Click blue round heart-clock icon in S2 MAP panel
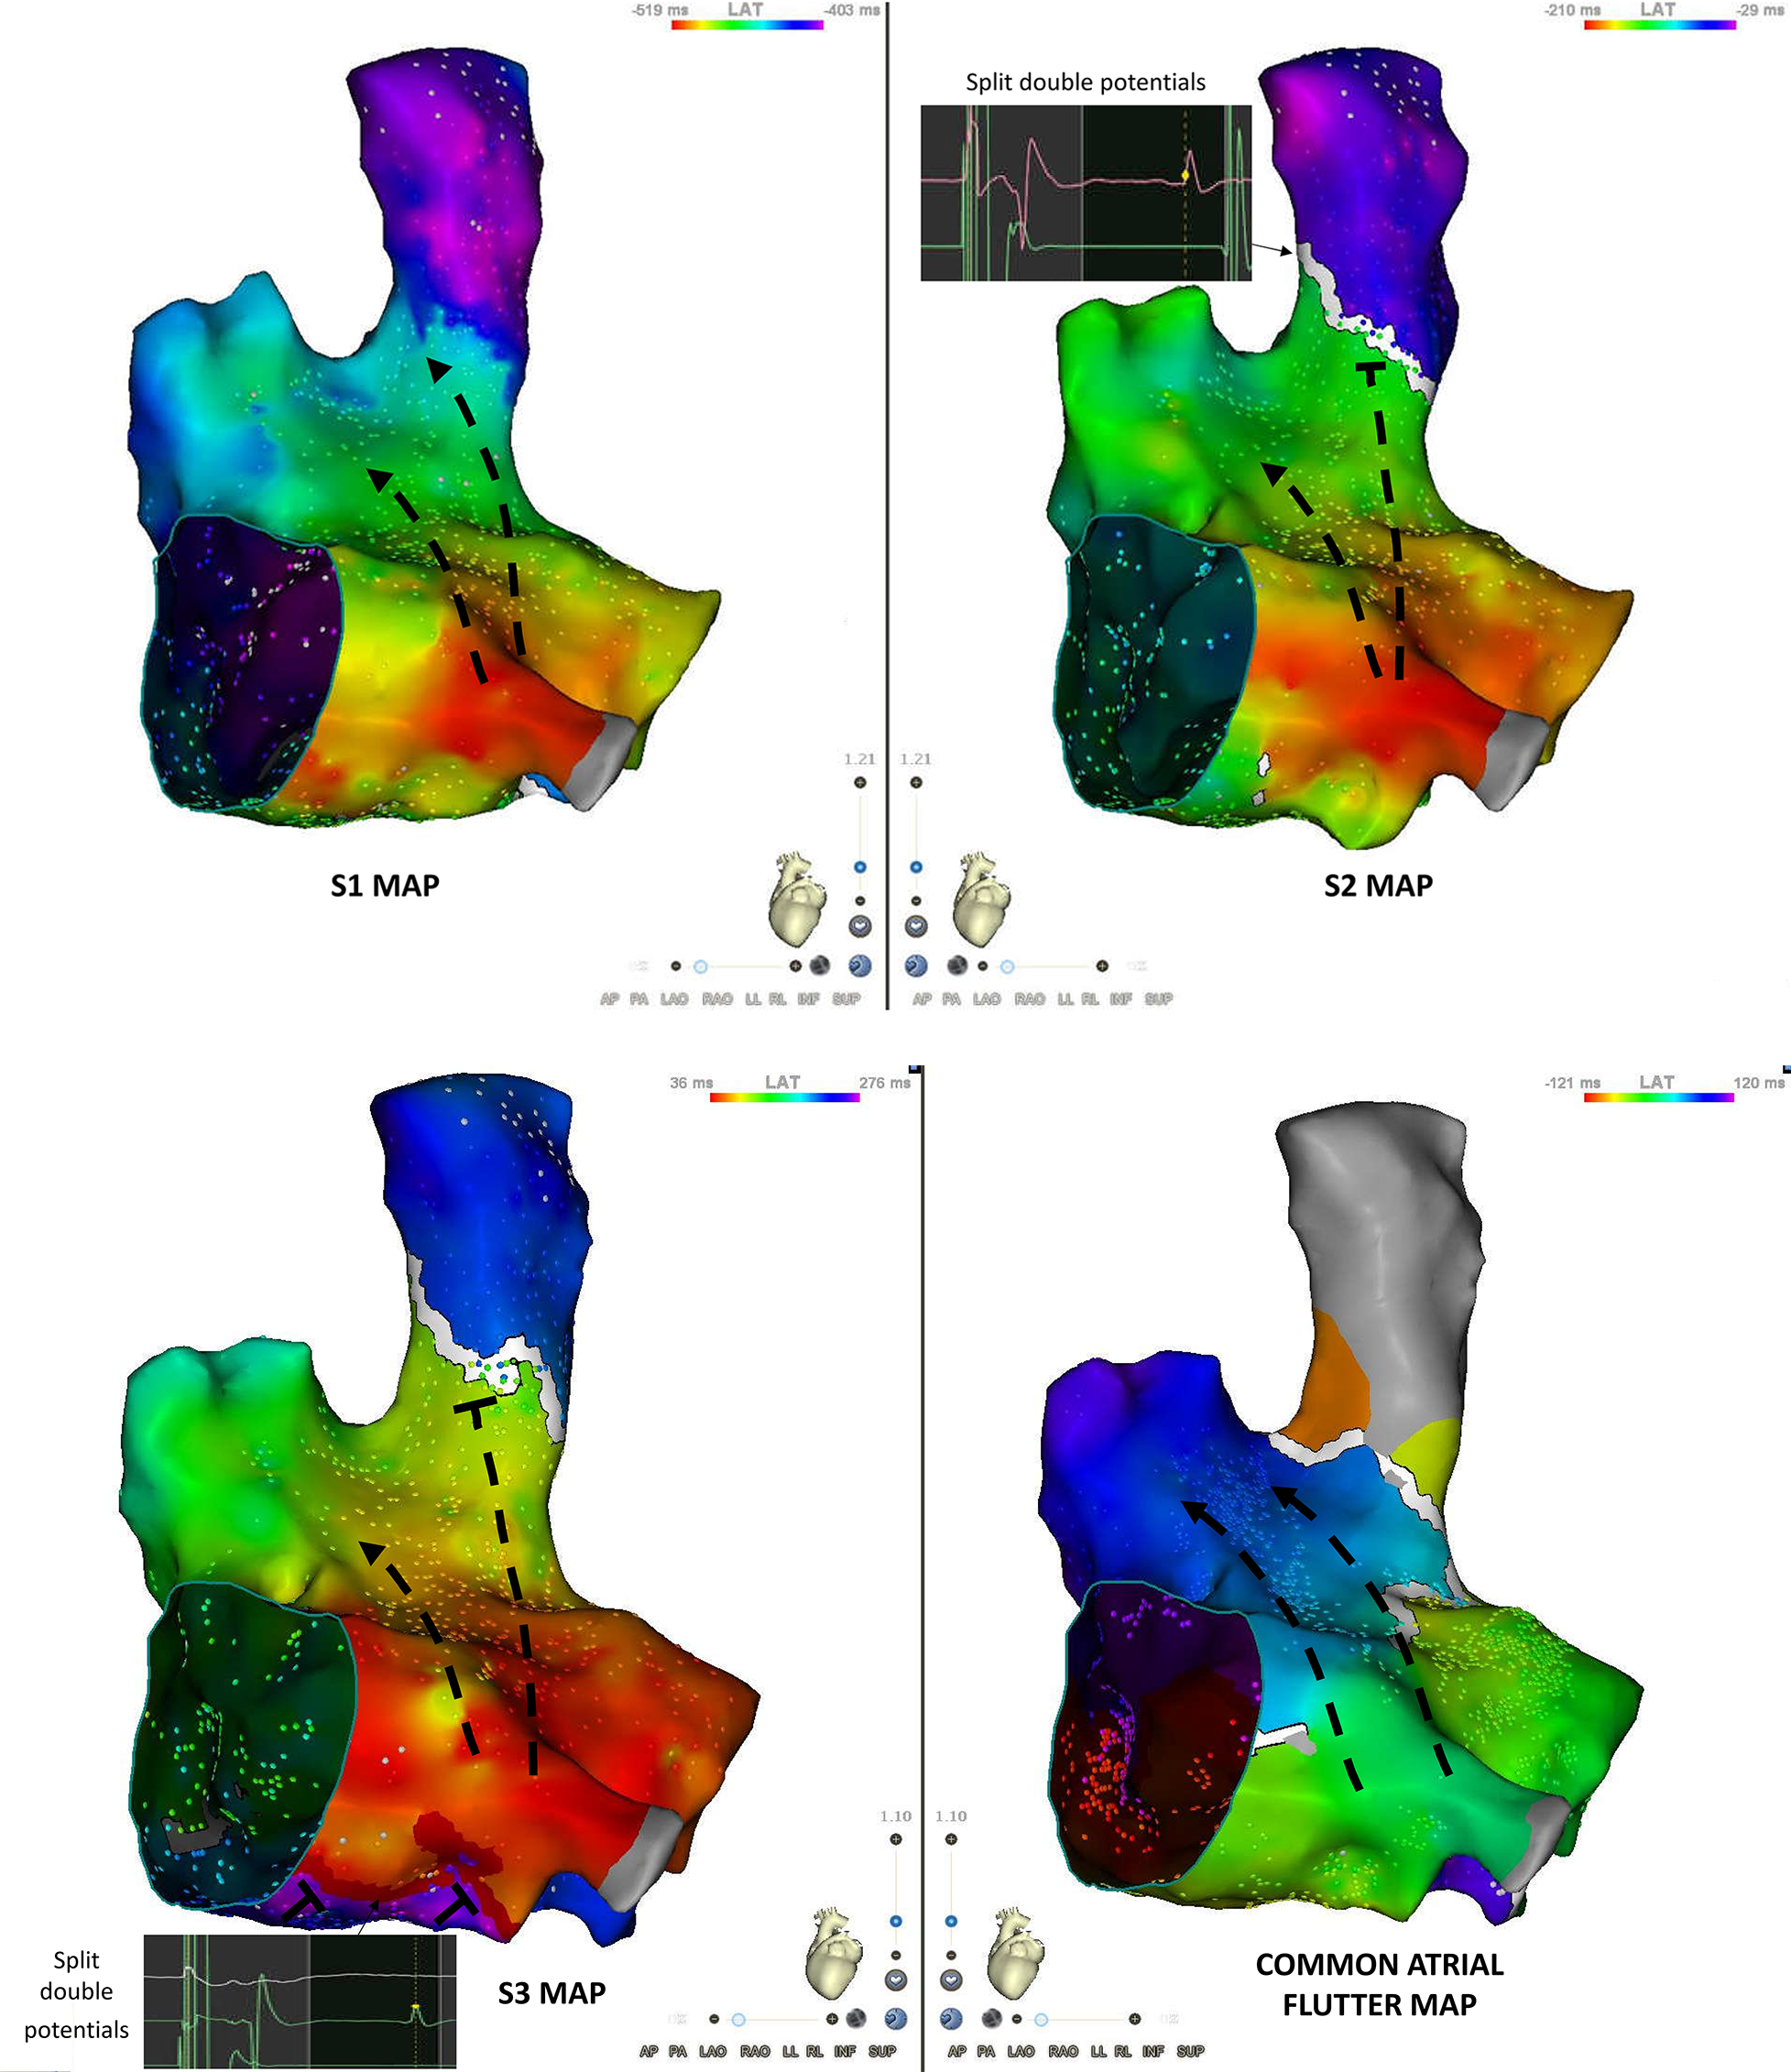The width and height of the screenshot is (1791, 2072). tap(916, 966)
